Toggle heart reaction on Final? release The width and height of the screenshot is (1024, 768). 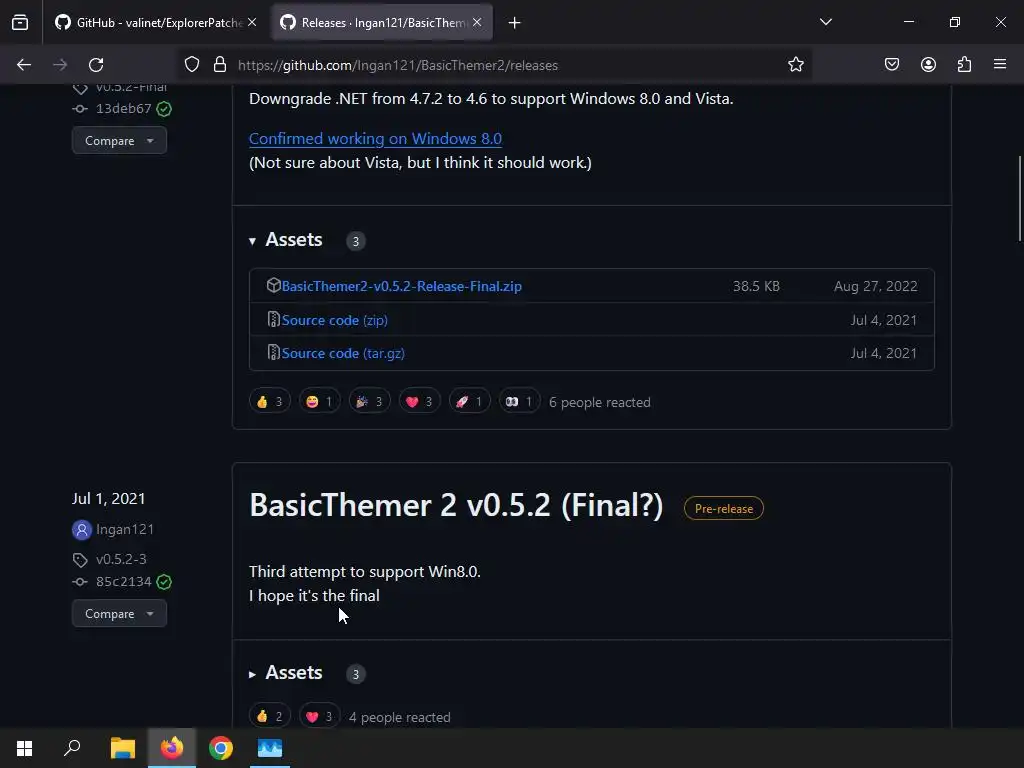[320, 716]
